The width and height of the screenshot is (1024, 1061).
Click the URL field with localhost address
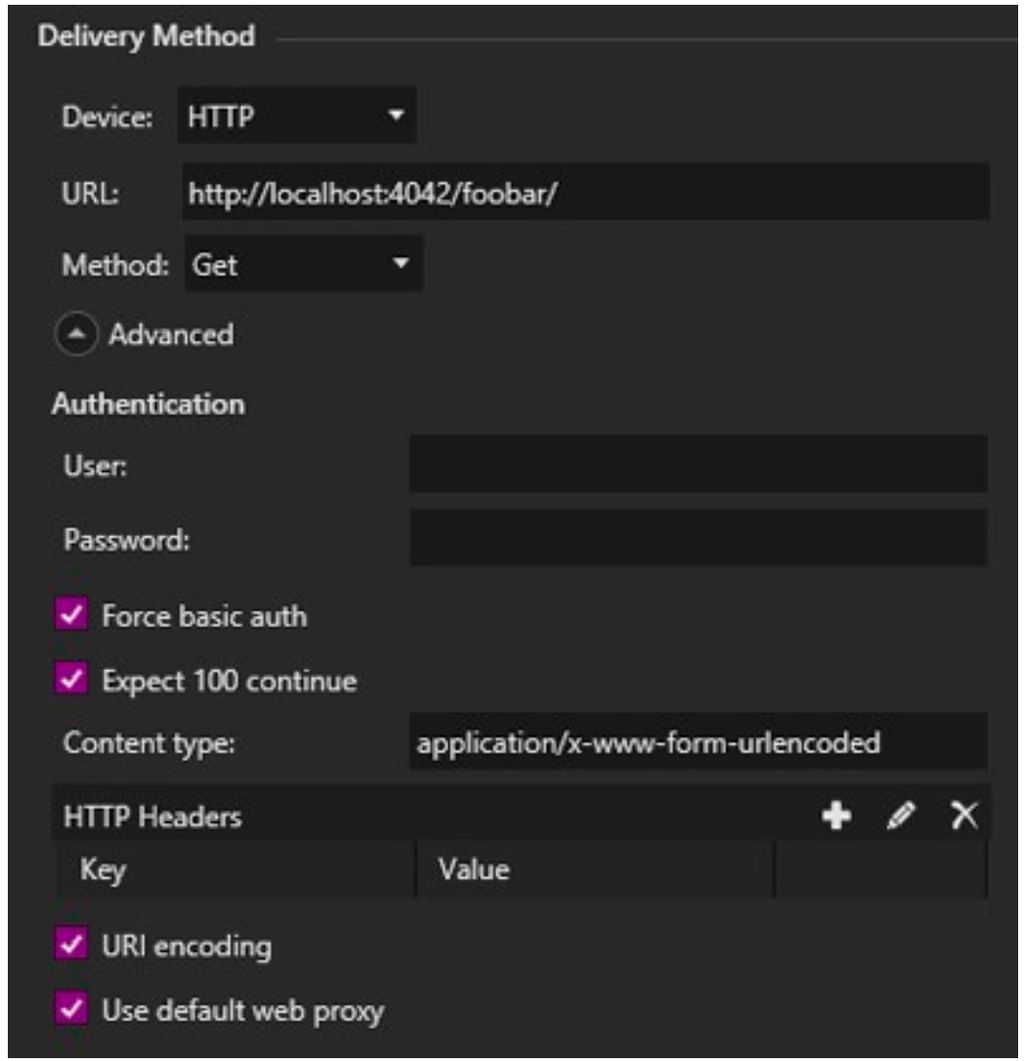(x=586, y=192)
